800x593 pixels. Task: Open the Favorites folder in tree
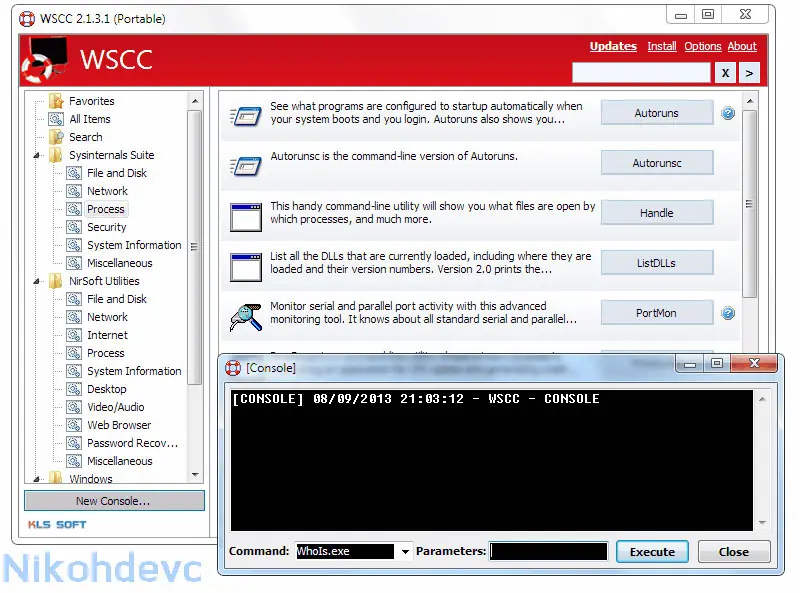pos(92,101)
